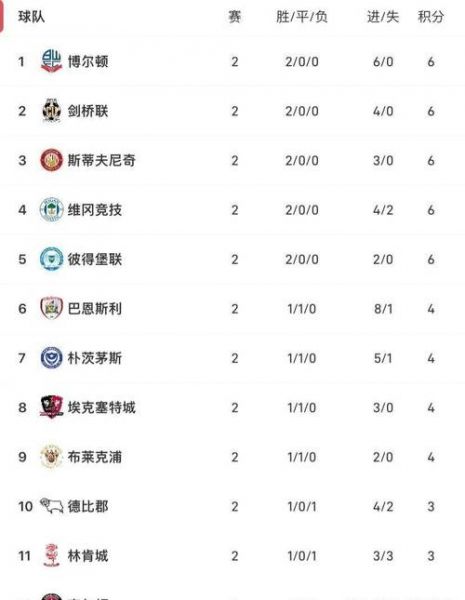
Task: Click 巴恩斯利's 8/1 goals record
Action: point(383,308)
